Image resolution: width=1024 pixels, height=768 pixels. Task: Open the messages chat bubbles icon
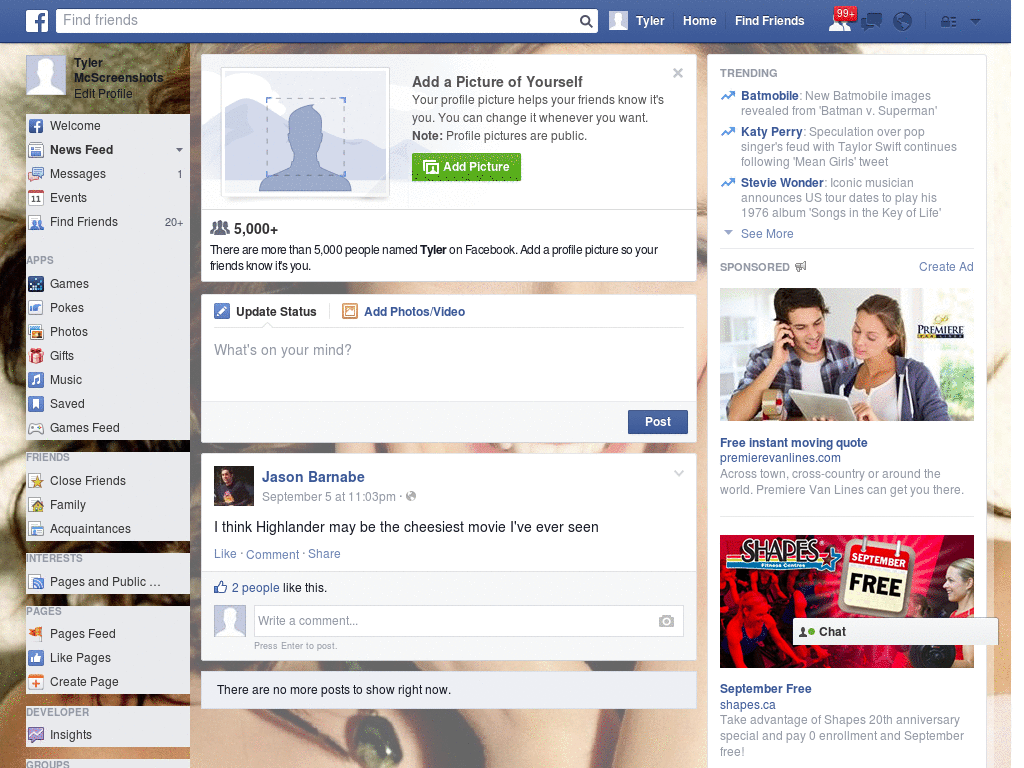871,22
